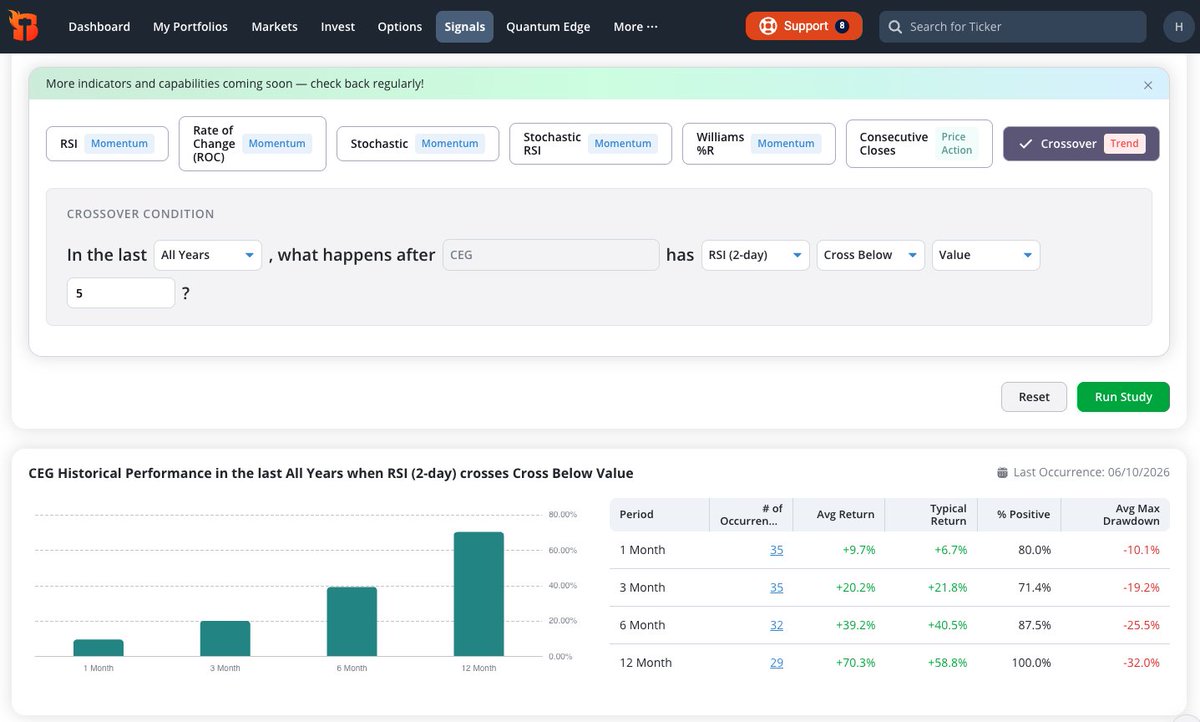This screenshot has width=1200, height=722.
Task: Open the Dashboard page
Action: [99, 27]
